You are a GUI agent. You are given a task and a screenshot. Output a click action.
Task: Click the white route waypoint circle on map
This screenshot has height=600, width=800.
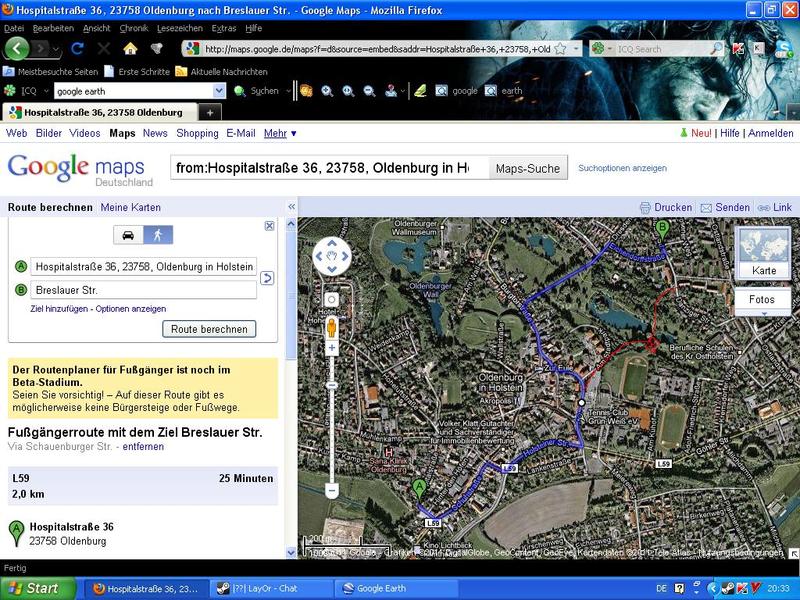pos(582,403)
